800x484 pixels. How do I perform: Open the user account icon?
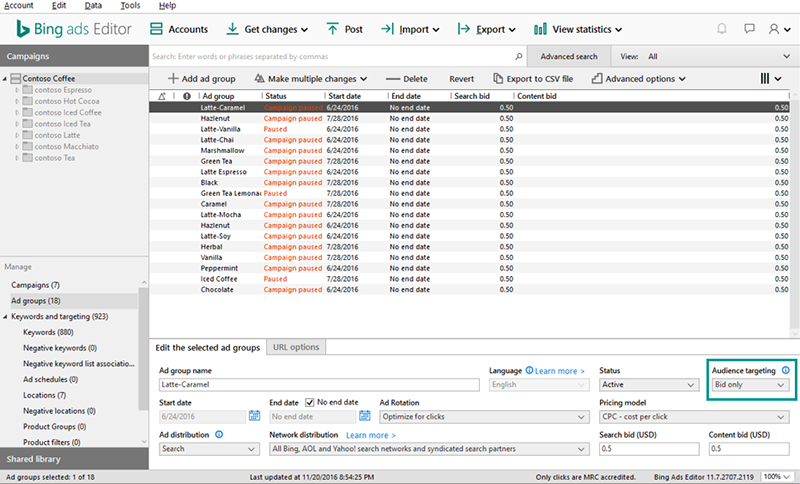(x=774, y=29)
